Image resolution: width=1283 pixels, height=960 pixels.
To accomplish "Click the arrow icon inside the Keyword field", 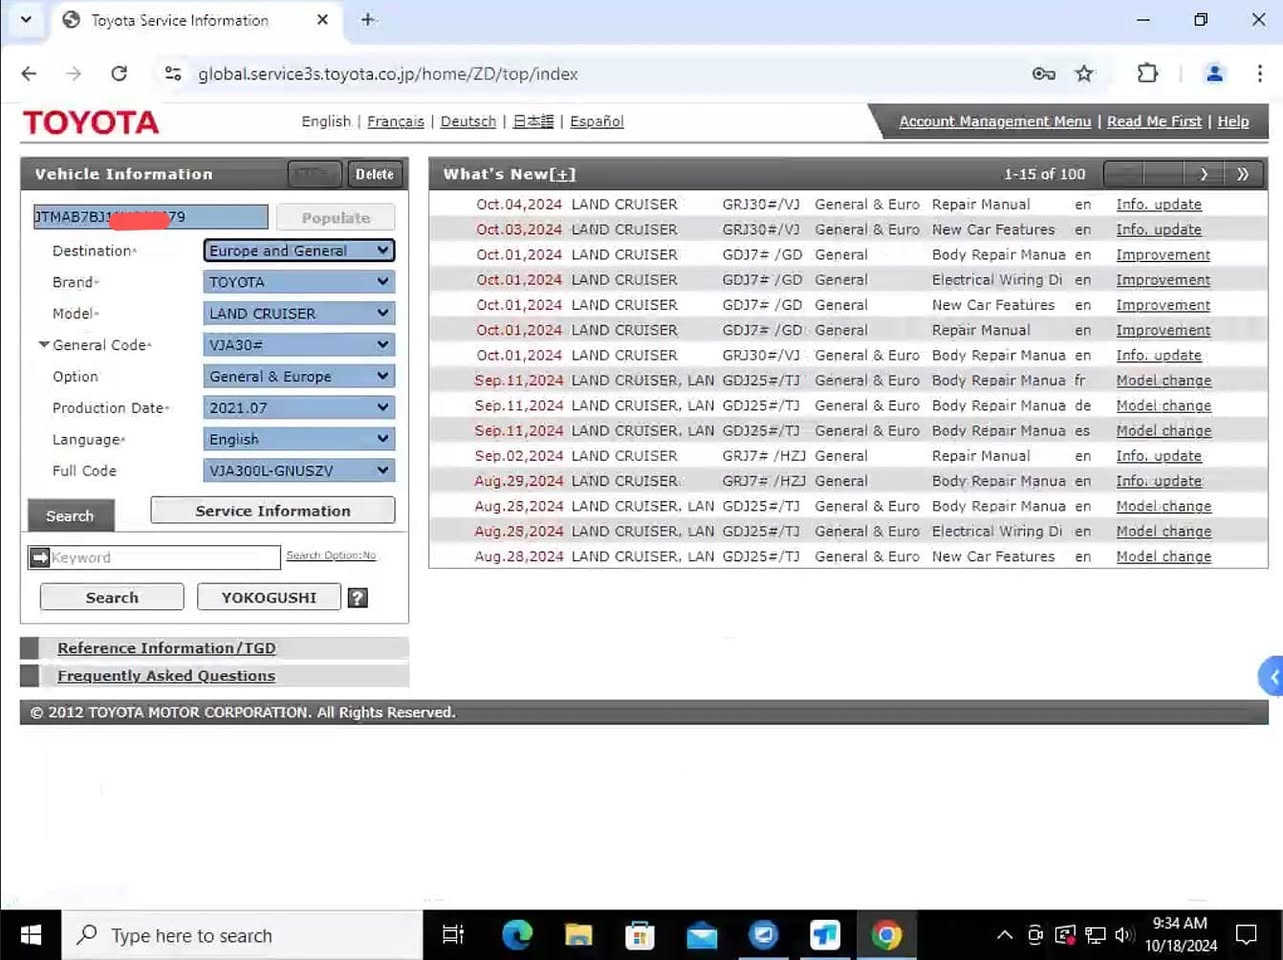I will 39,557.
